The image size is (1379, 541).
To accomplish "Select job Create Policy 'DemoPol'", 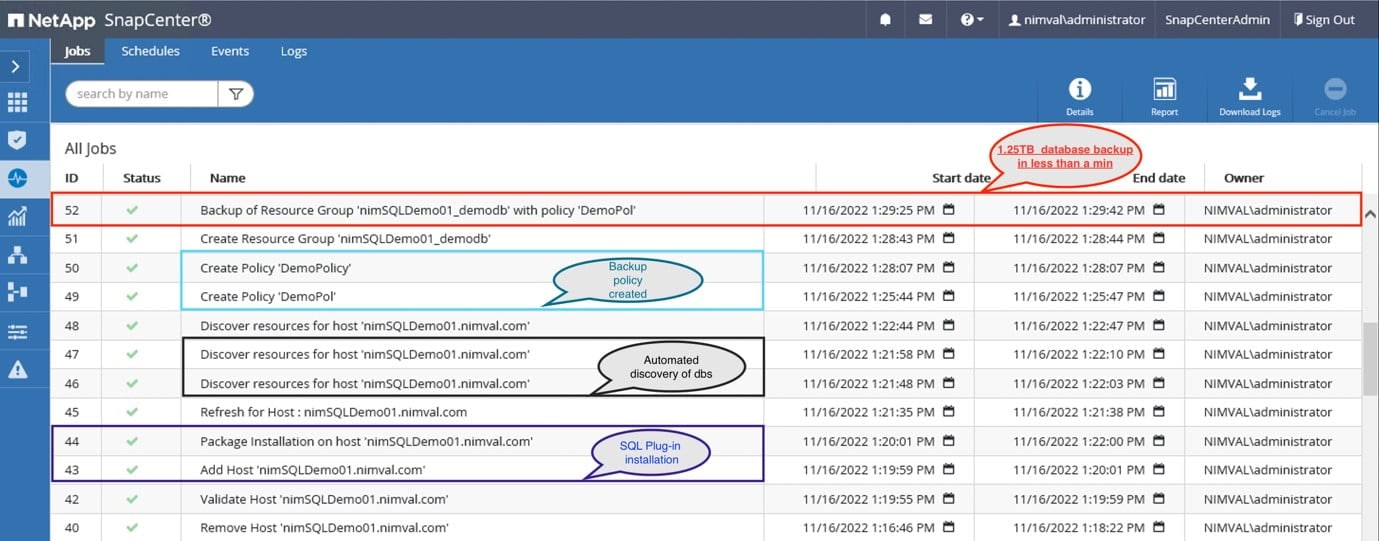I will tap(706, 297).
